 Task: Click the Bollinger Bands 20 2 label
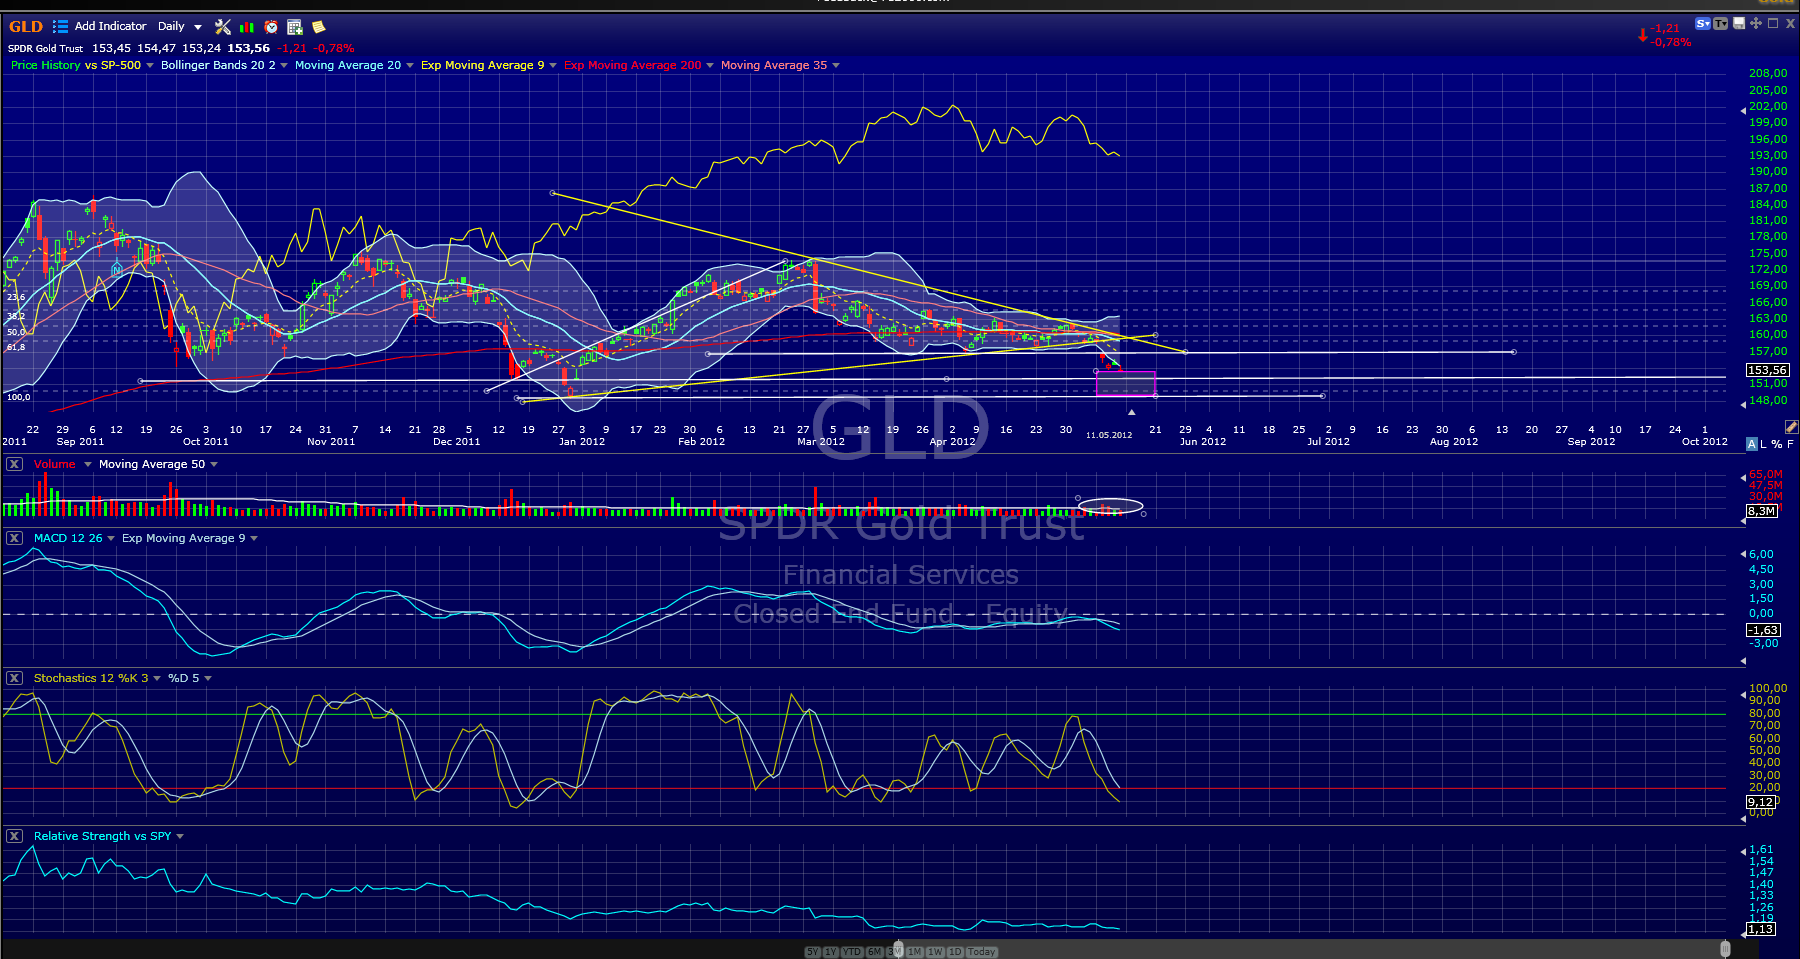pyautogui.click(x=218, y=66)
